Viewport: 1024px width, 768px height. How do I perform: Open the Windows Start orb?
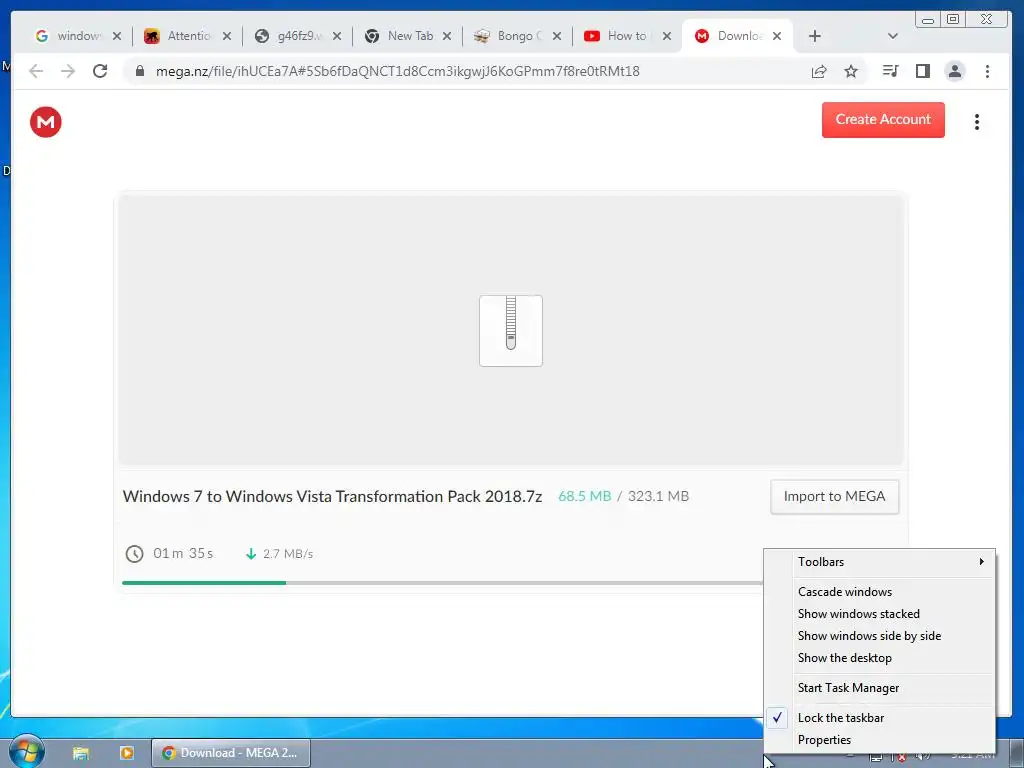(25, 752)
